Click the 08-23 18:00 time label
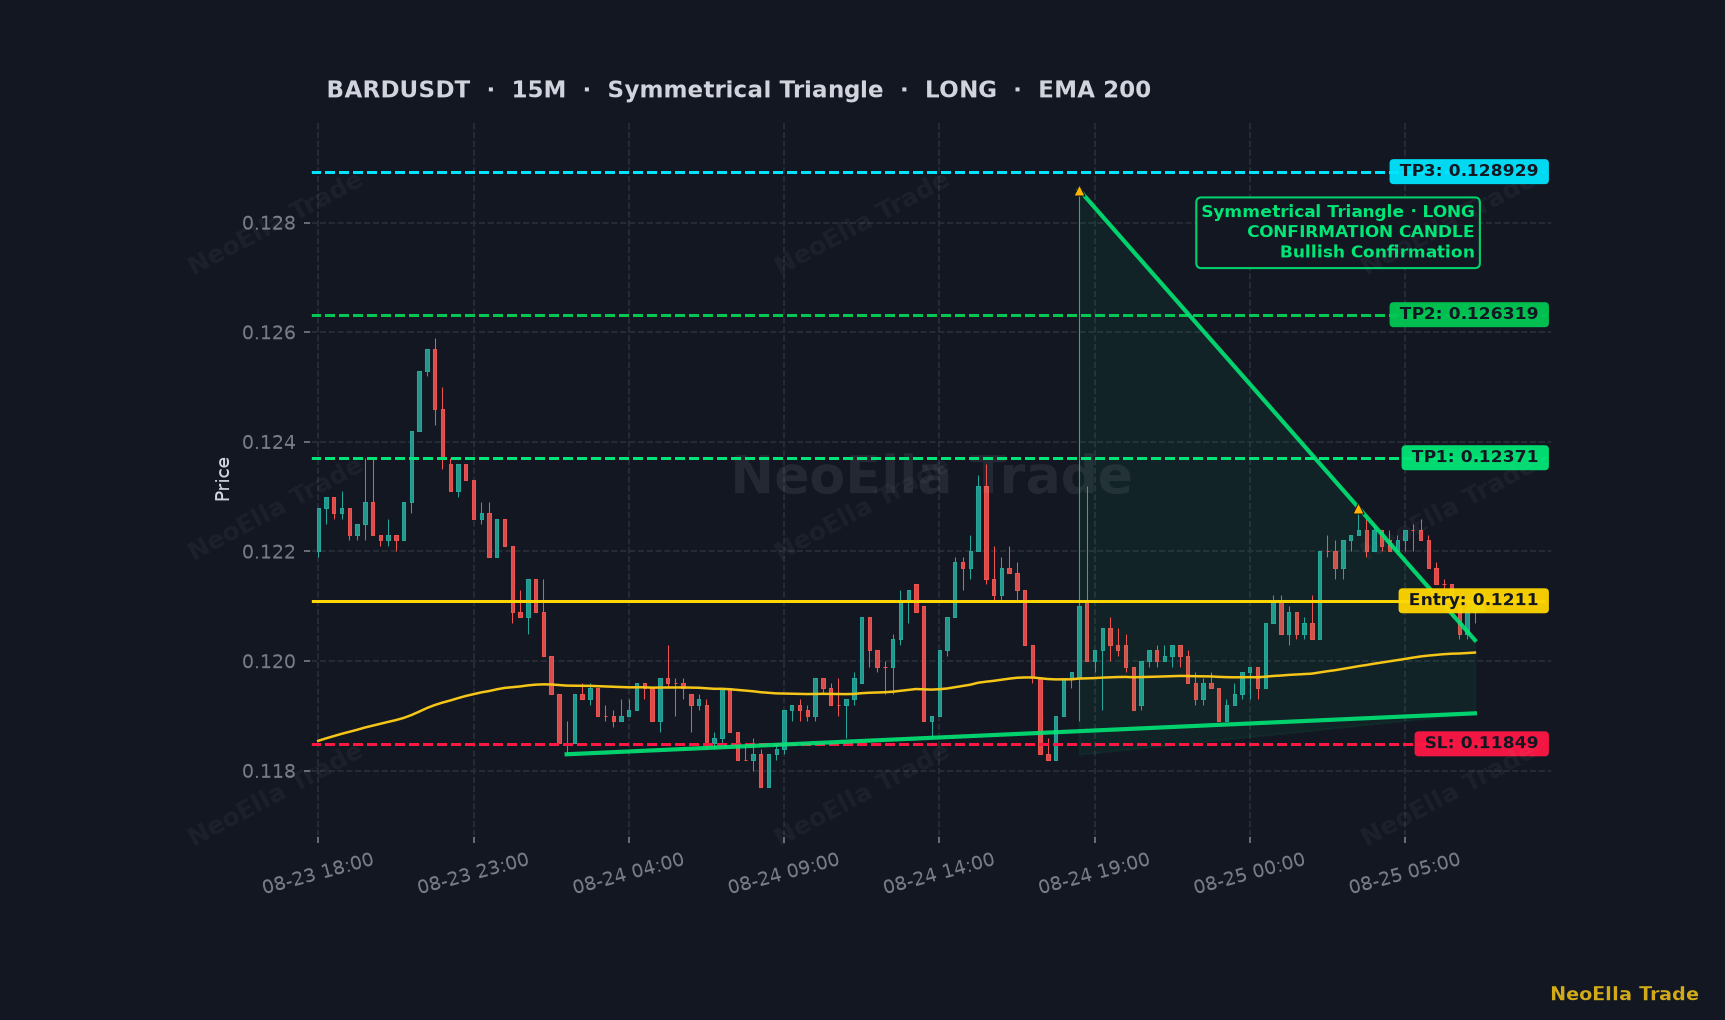 point(318,873)
